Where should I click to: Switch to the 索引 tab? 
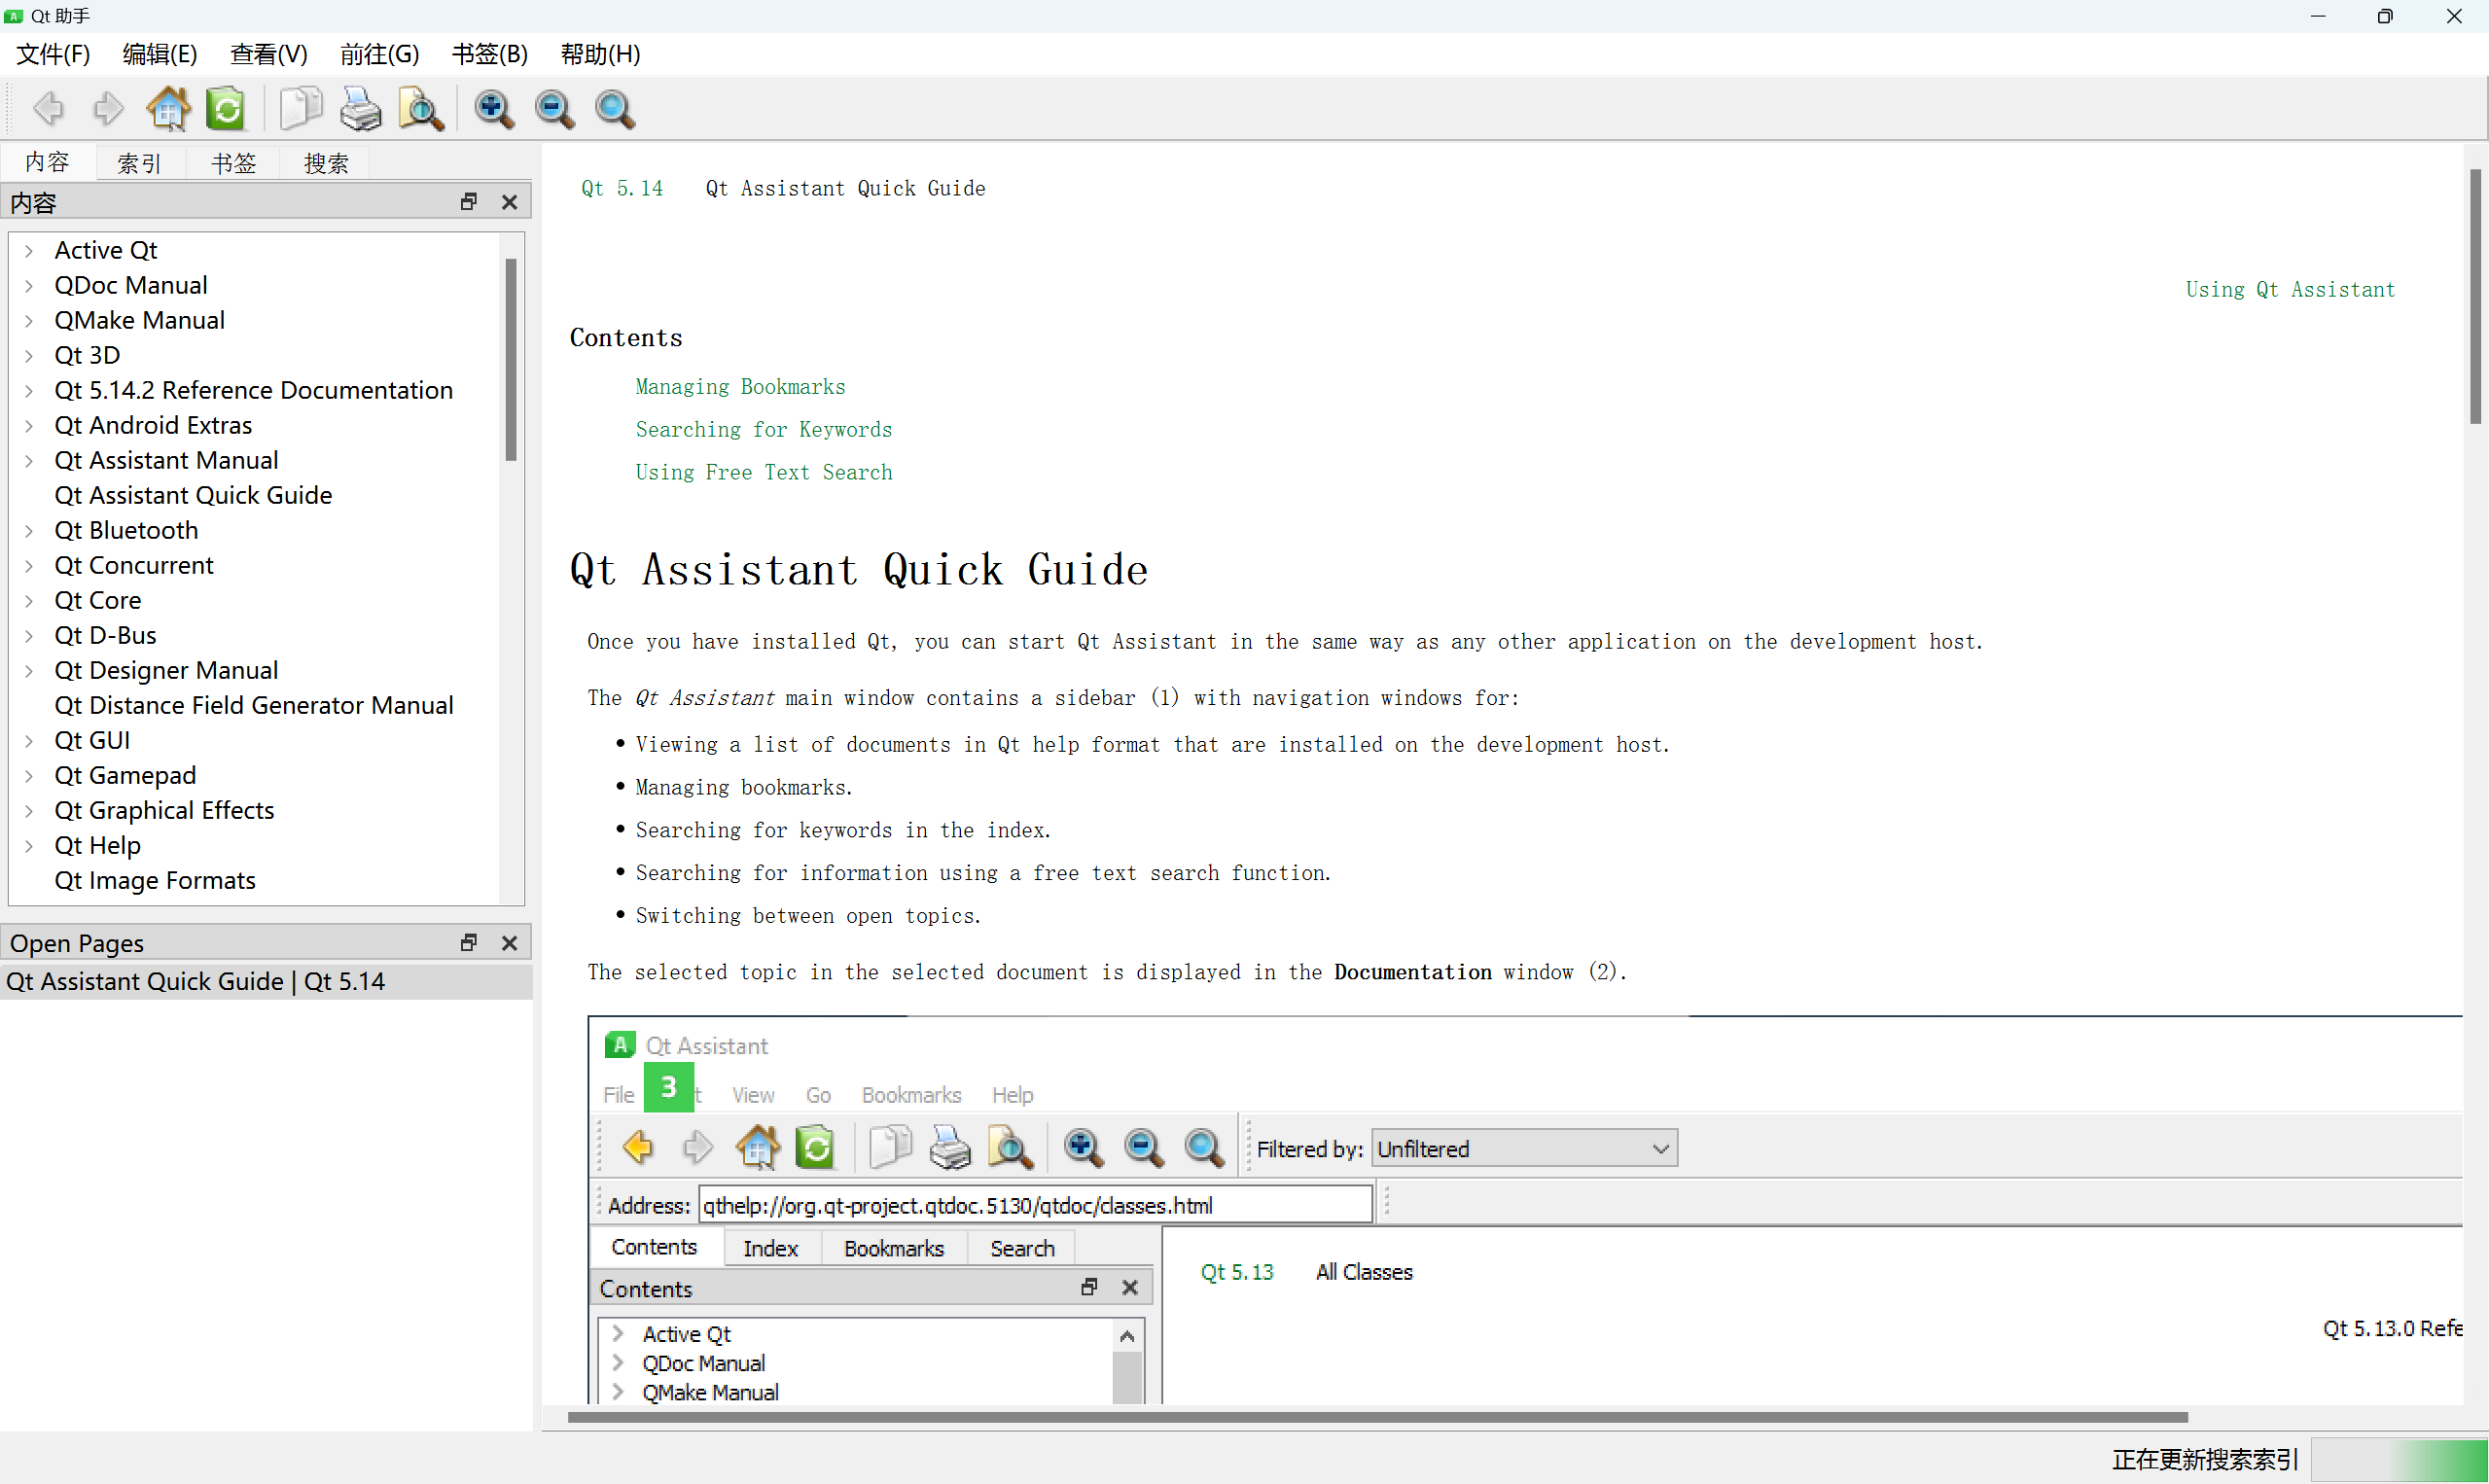(x=139, y=163)
